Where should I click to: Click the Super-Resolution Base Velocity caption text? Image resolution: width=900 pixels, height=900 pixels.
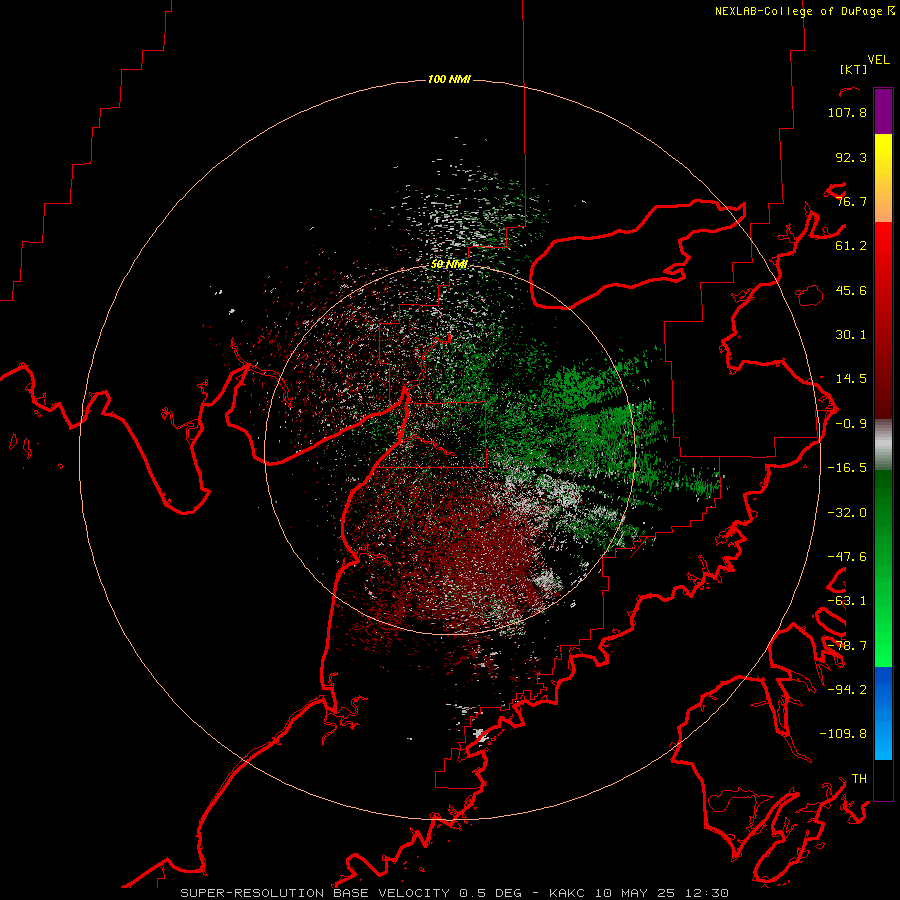[x=454, y=893]
